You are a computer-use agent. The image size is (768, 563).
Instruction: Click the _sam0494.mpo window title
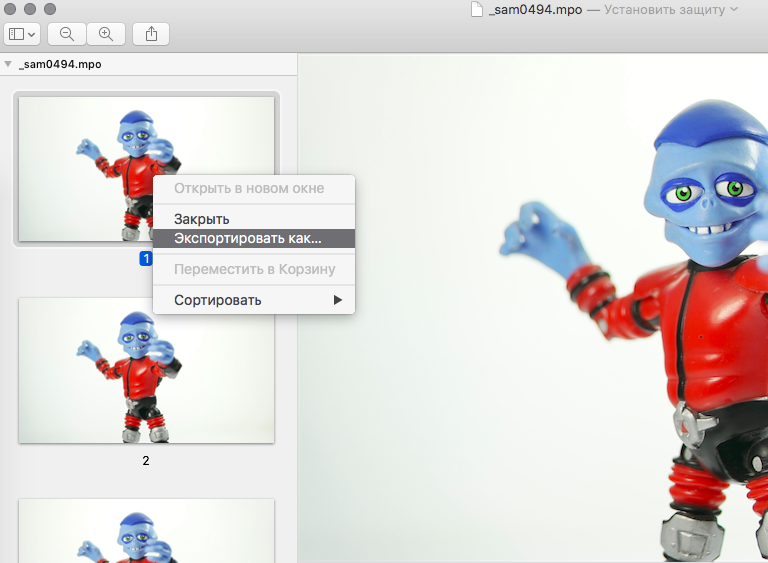[x=535, y=10]
